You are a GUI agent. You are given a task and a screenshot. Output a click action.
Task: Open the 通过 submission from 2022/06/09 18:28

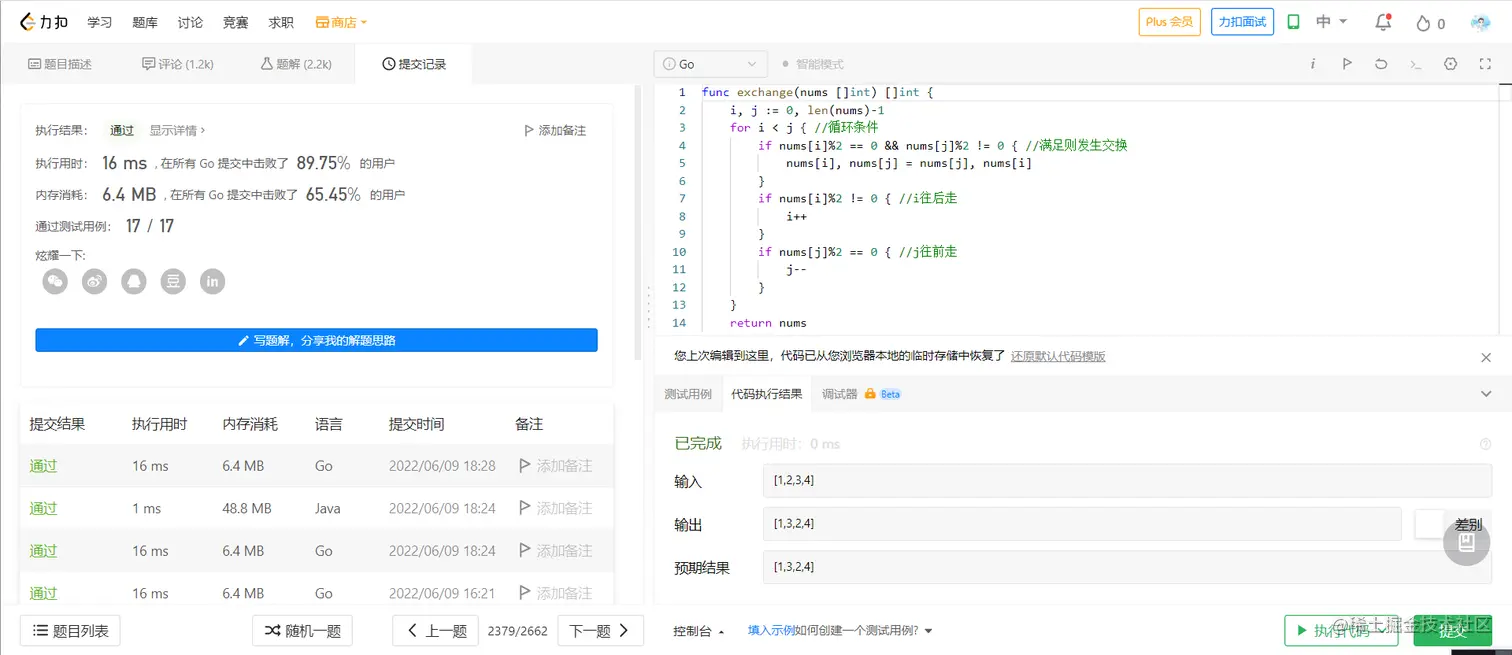pyautogui.click(x=43, y=466)
